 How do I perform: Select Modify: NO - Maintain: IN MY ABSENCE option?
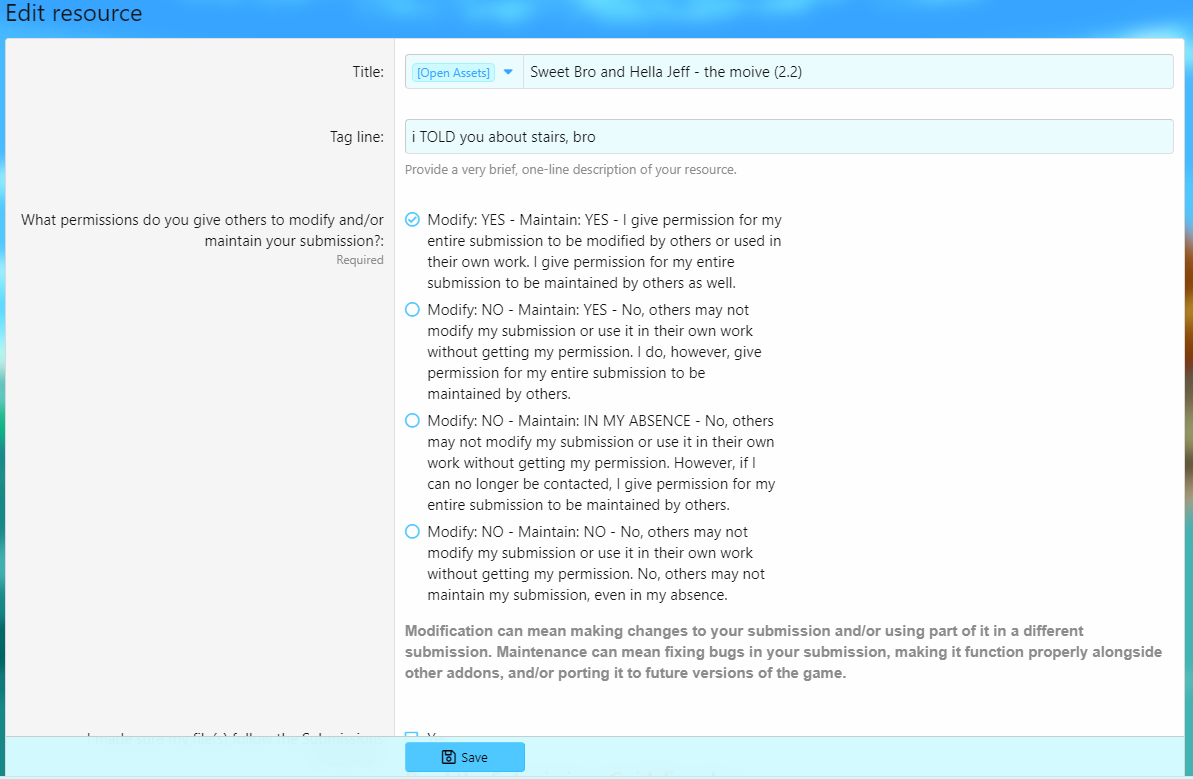[412, 421]
